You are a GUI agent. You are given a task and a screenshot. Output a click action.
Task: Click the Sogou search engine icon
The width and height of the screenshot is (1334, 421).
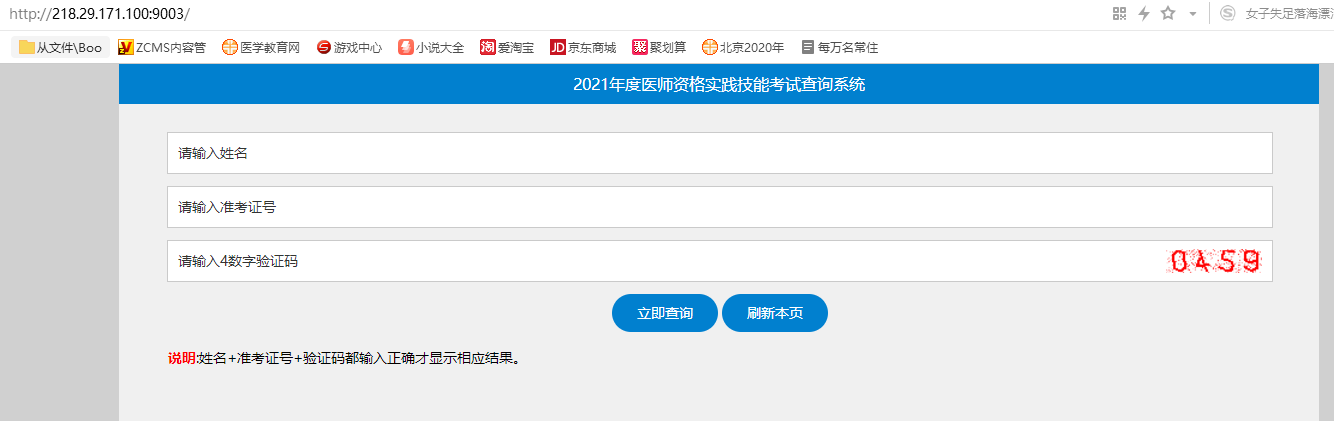[x=1227, y=14]
